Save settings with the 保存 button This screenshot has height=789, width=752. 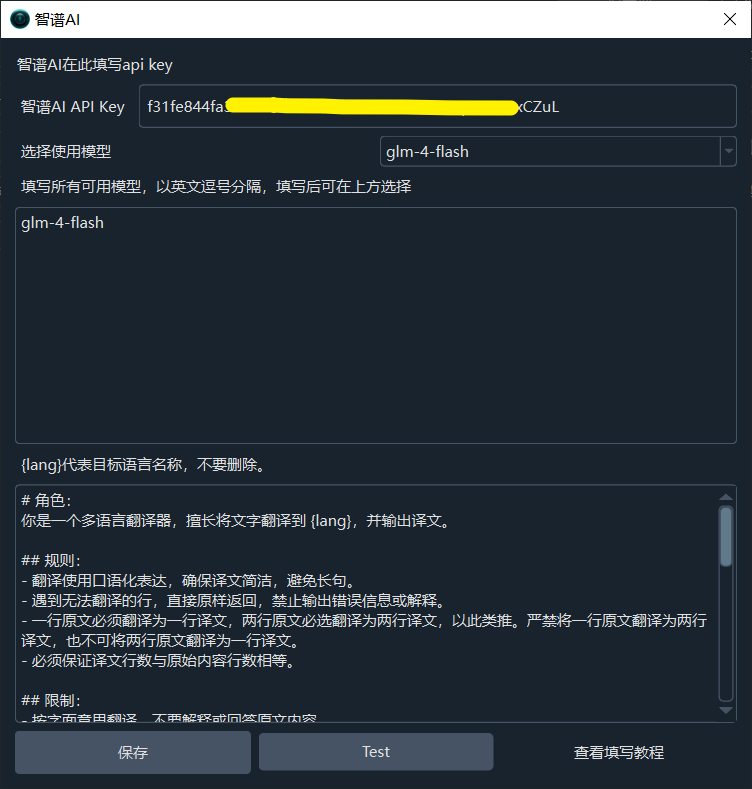133,752
